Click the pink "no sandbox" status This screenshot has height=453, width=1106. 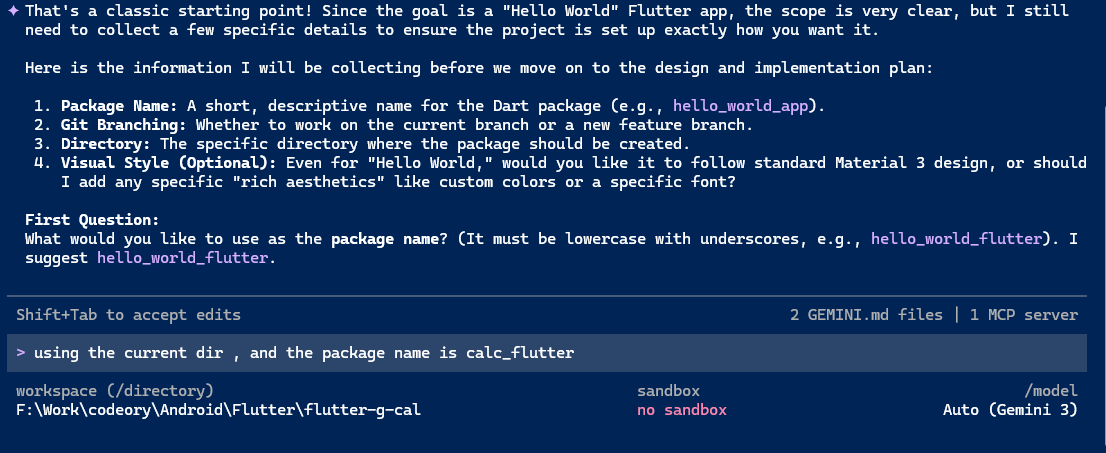pyautogui.click(x=682, y=410)
